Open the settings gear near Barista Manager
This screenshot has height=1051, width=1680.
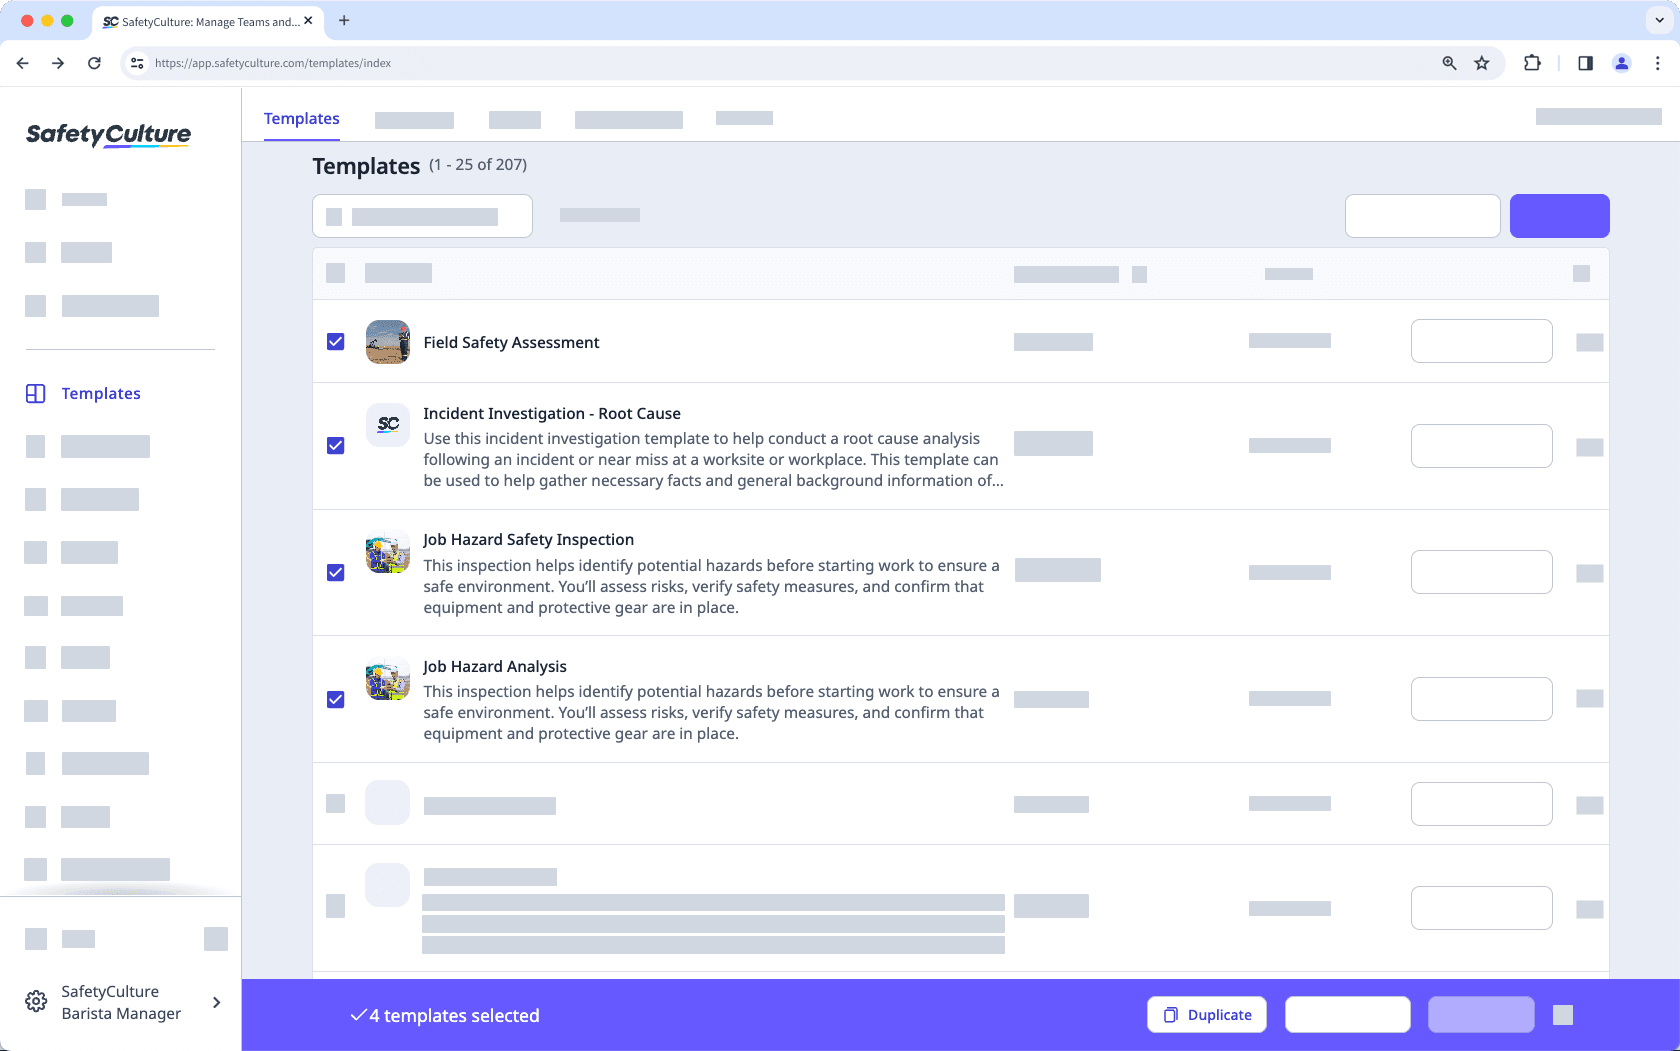[x=36, y=1001]
